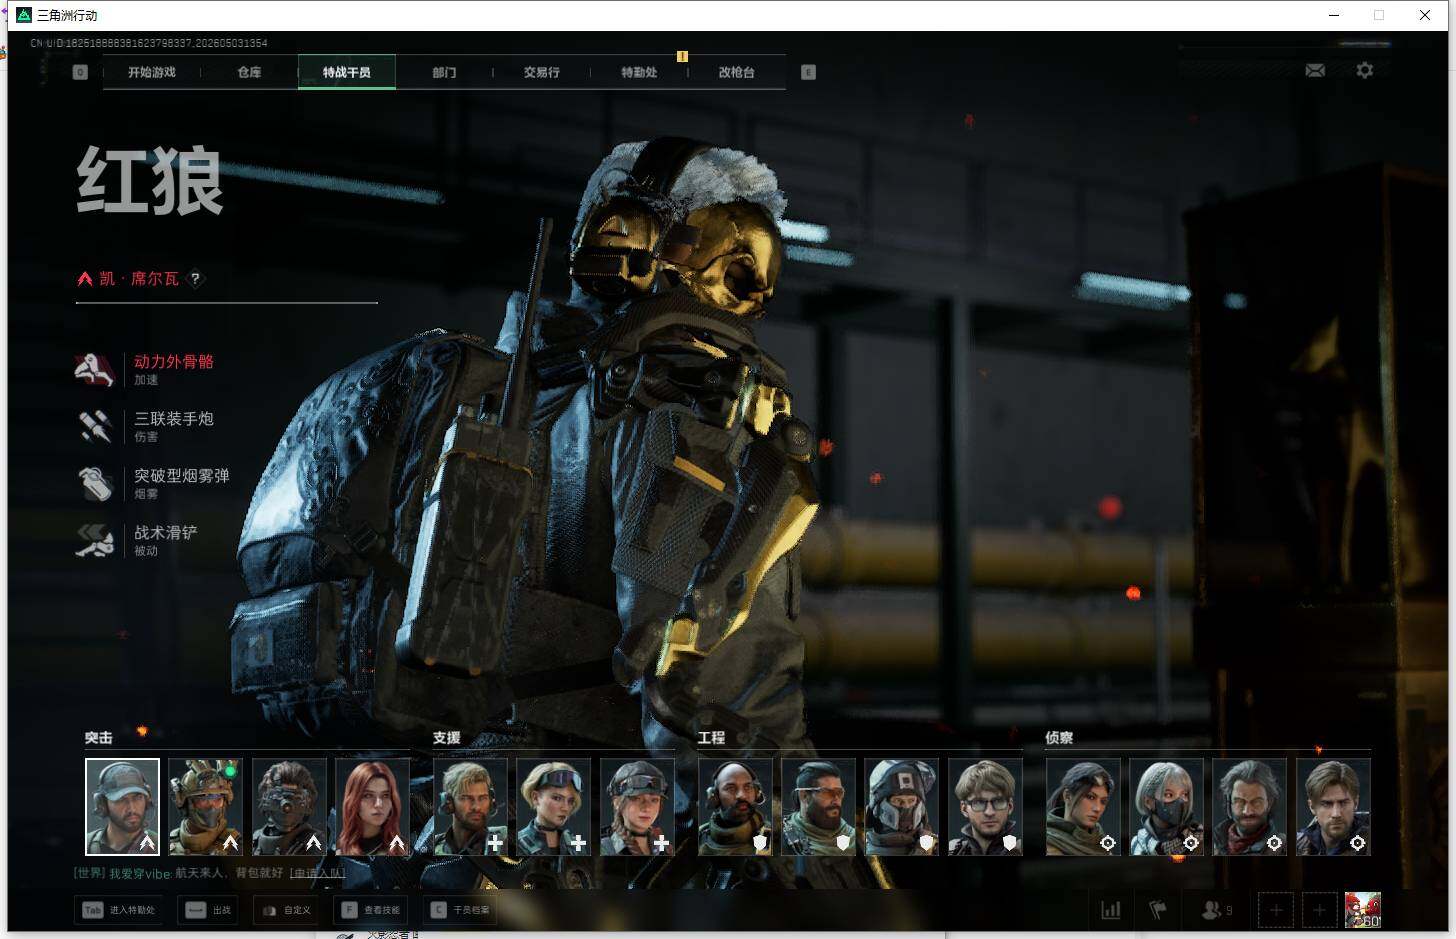1456x939 pixels.
Task: Click the 侦察 category heading
Action: click(1059, 738)
